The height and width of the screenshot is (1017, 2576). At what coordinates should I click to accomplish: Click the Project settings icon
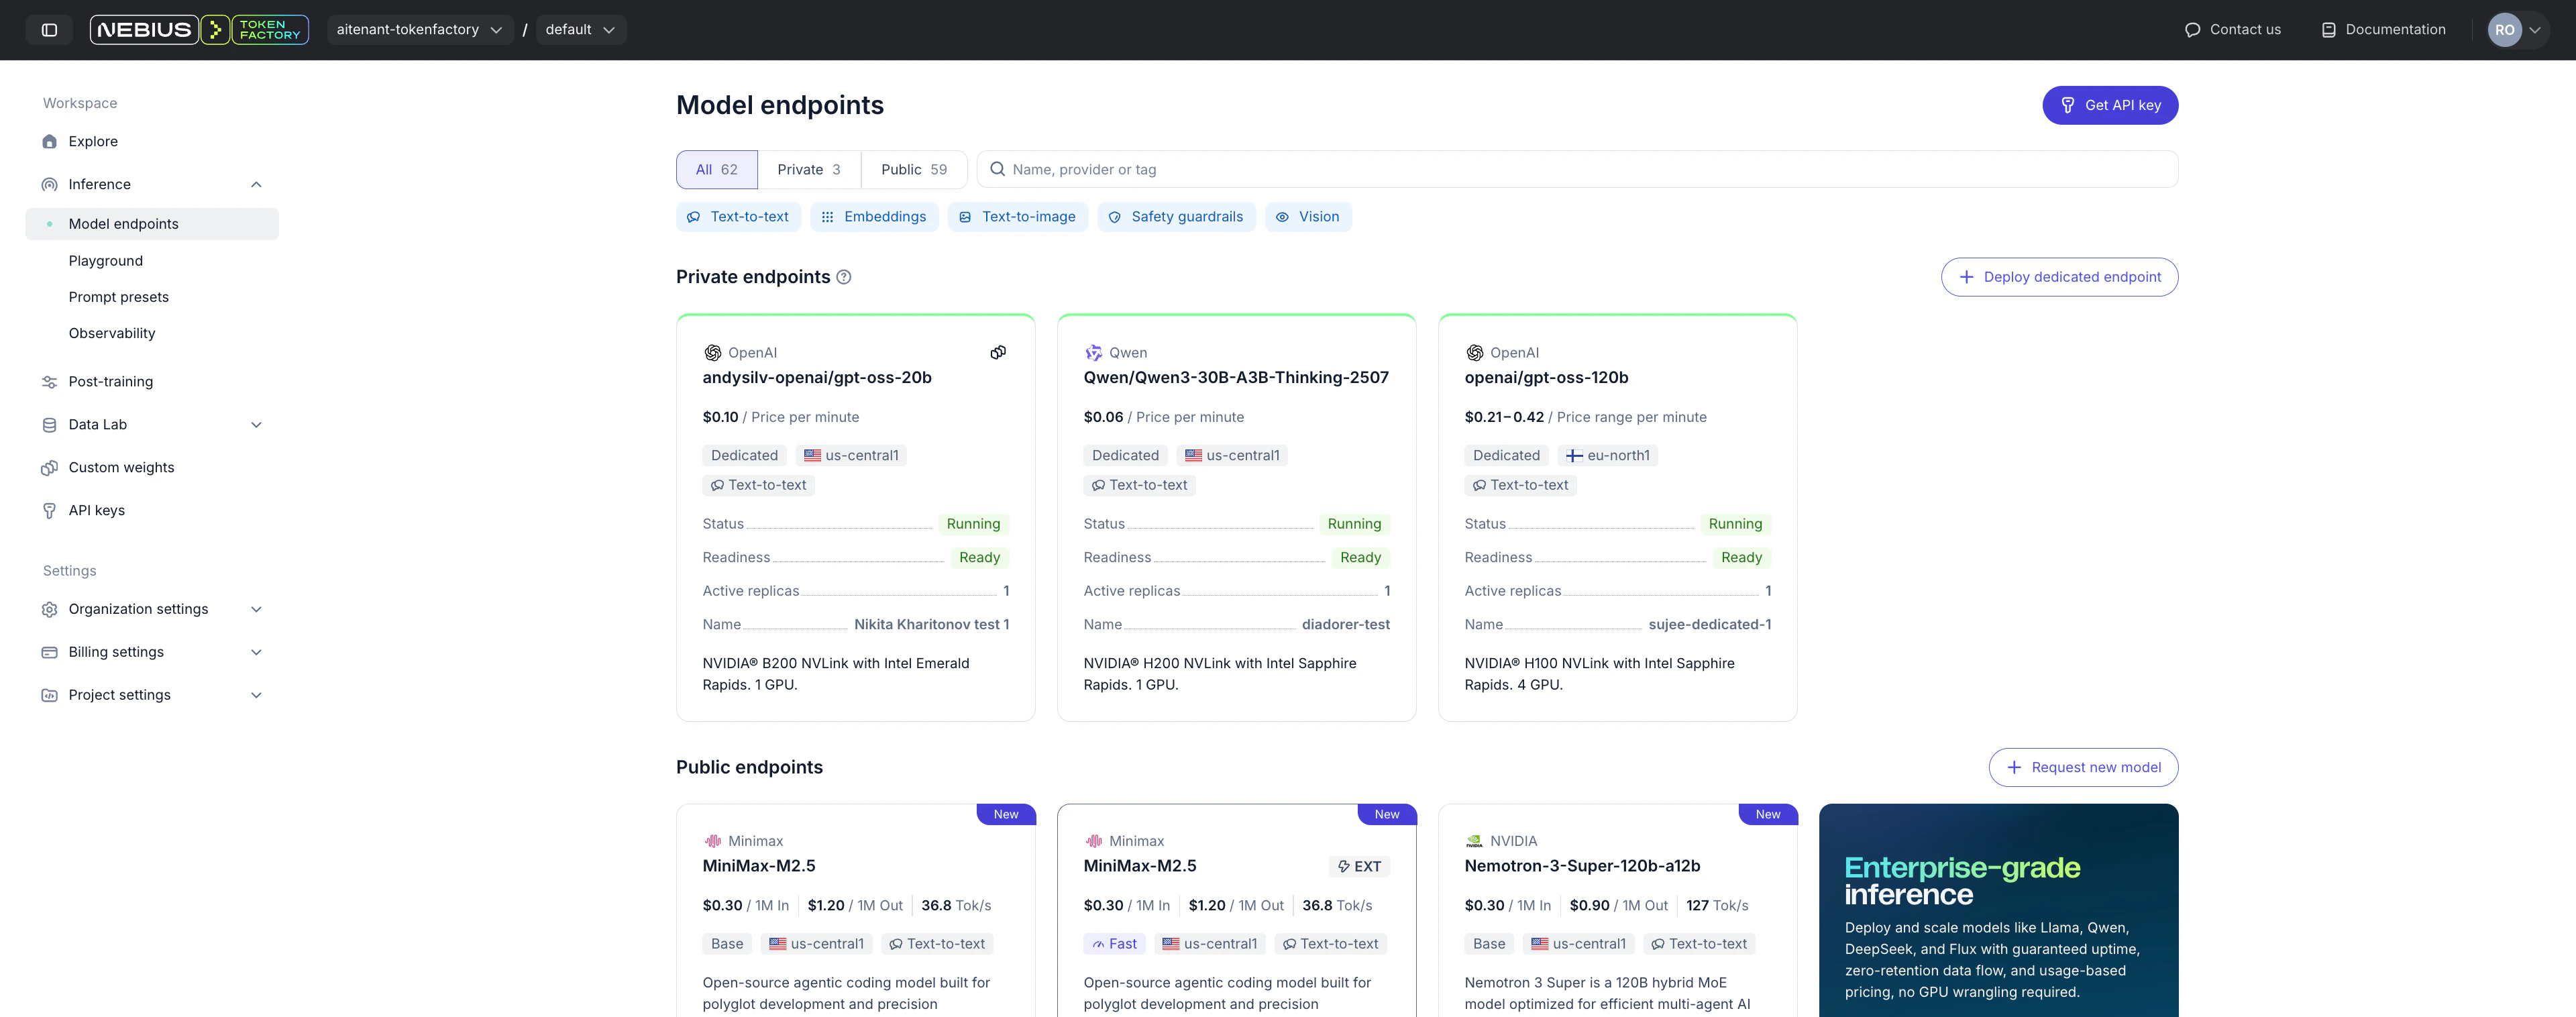coord(49,696)
